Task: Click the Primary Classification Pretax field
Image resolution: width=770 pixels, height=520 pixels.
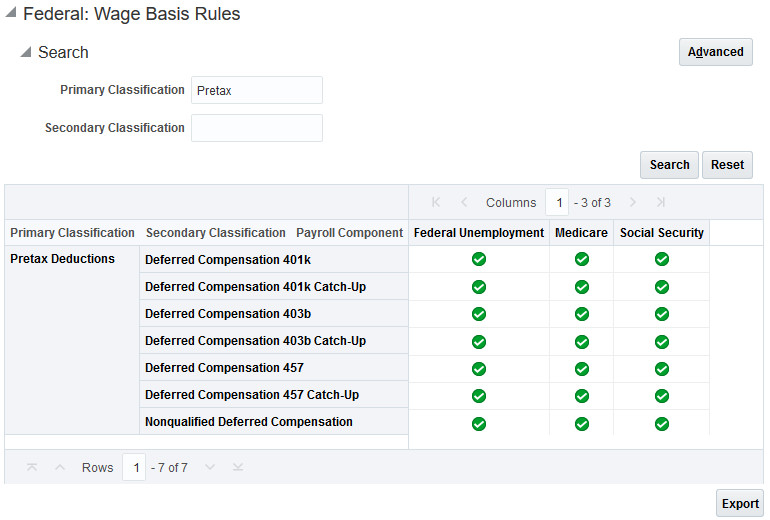Action: (x=257, y=90)
